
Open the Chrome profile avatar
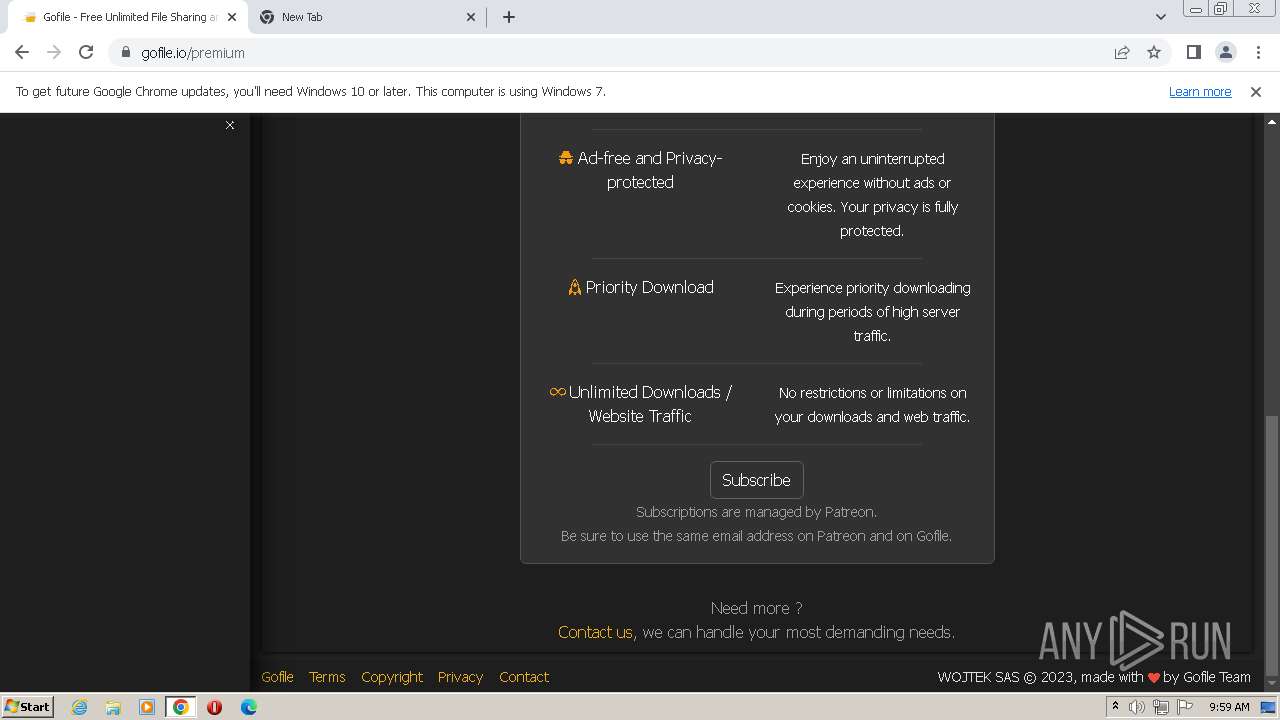click(1225, 53)
